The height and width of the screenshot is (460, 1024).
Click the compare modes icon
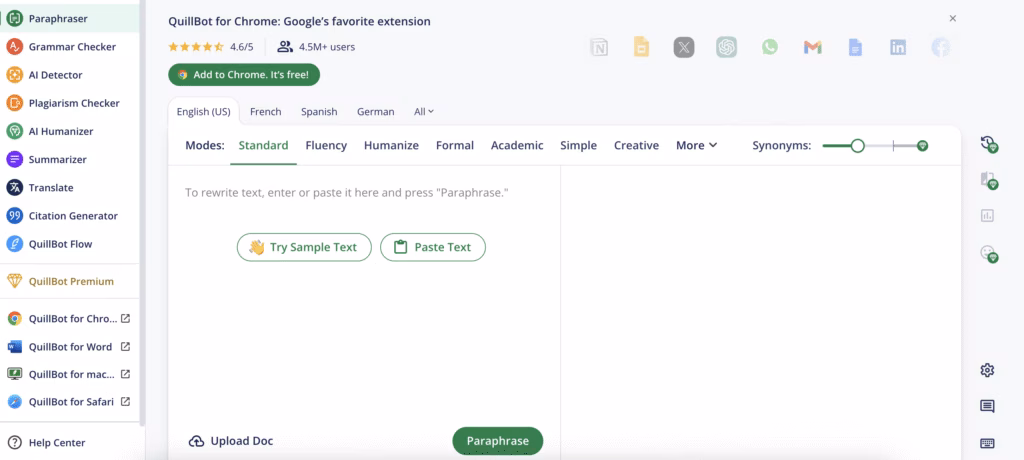988,180
